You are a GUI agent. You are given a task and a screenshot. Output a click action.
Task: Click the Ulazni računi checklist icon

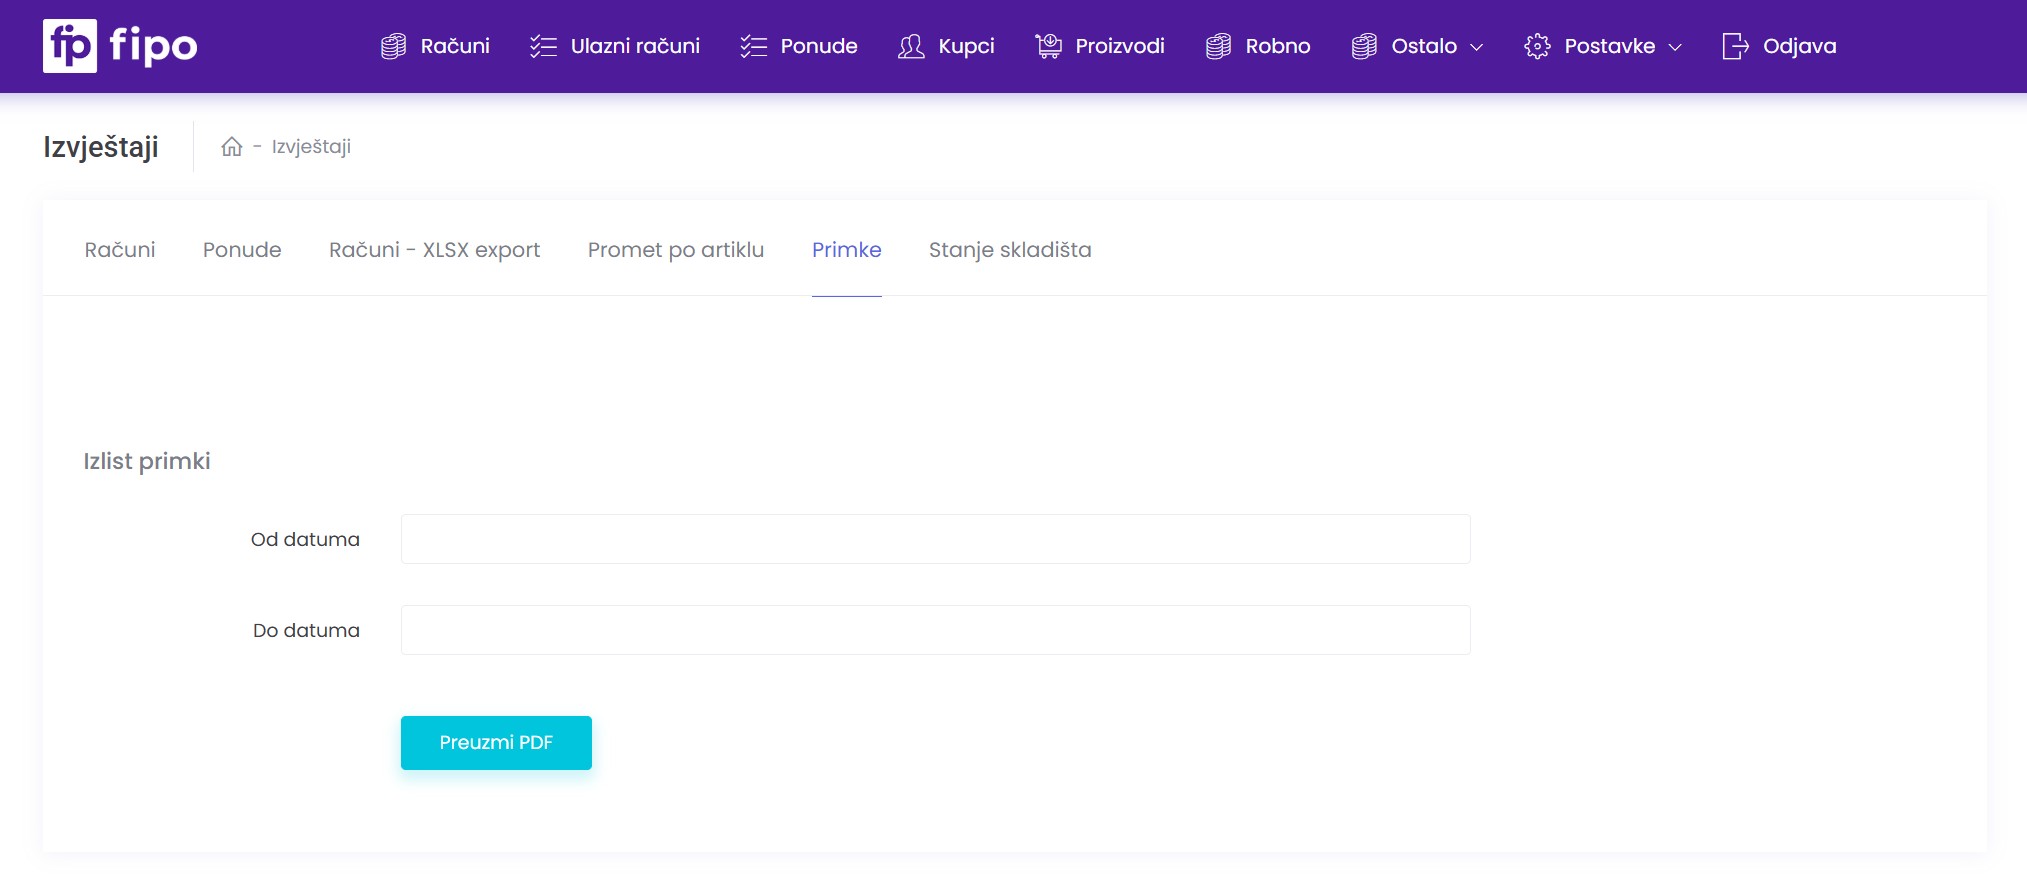point(543,46)
